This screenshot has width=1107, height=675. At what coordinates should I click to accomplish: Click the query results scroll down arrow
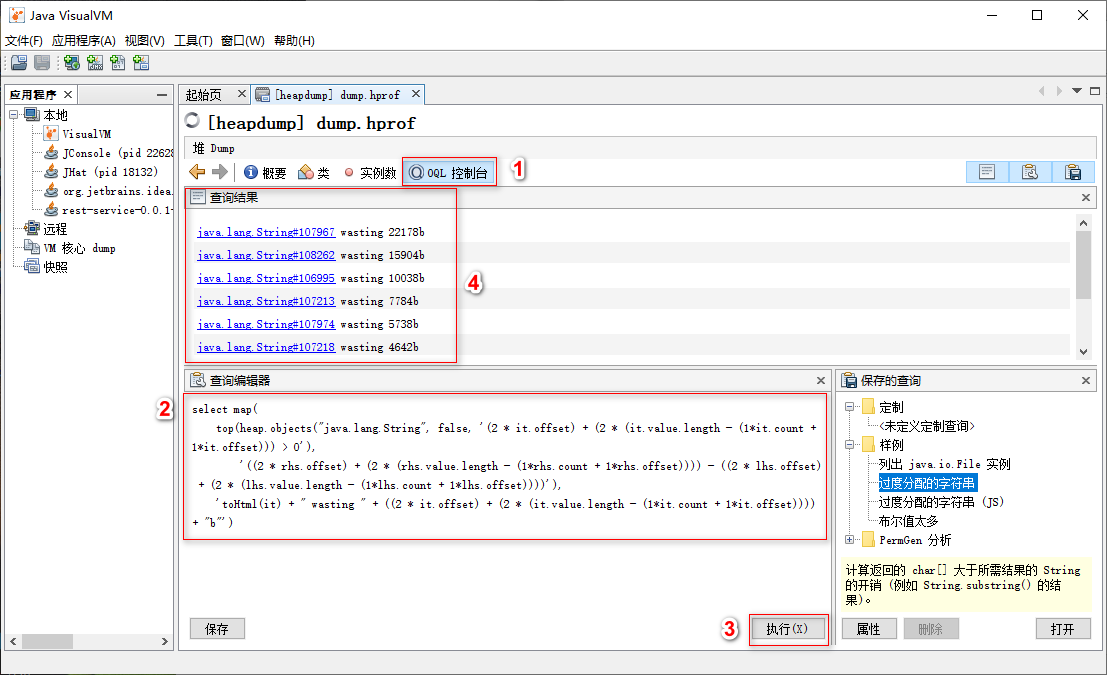coord(1083,351)
